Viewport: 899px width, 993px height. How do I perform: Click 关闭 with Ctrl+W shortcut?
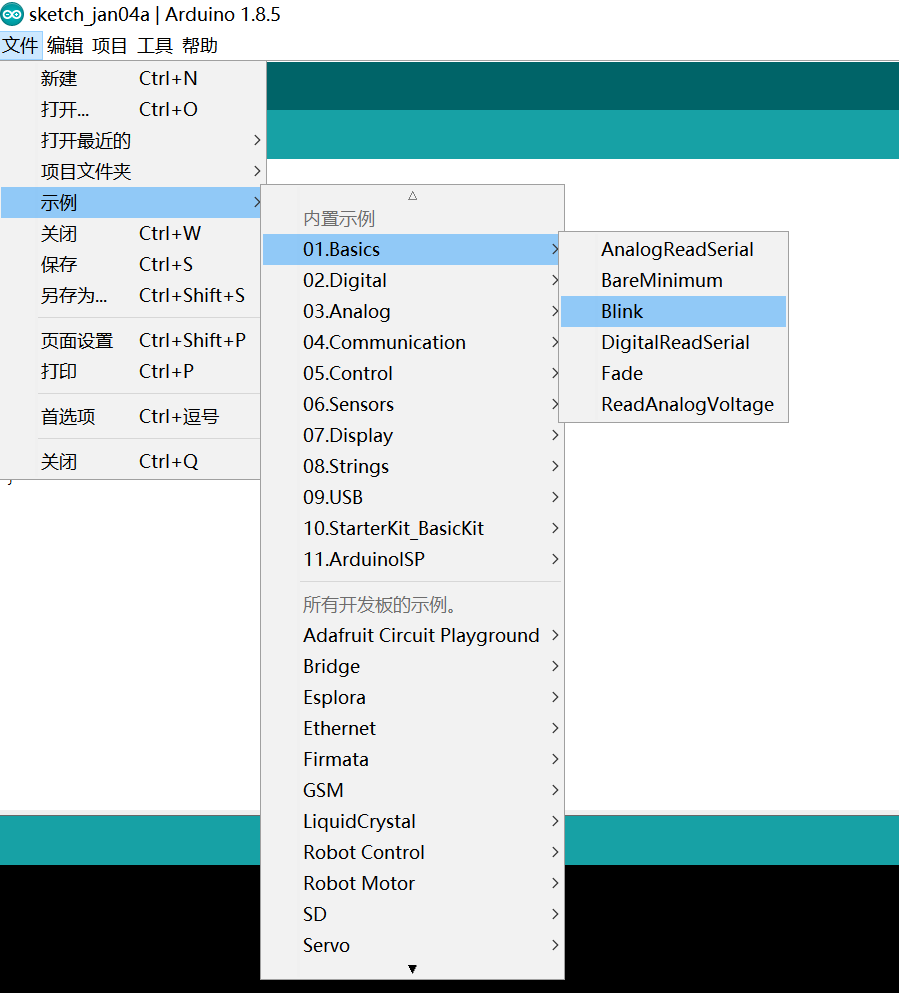click(x=131, y=234)
